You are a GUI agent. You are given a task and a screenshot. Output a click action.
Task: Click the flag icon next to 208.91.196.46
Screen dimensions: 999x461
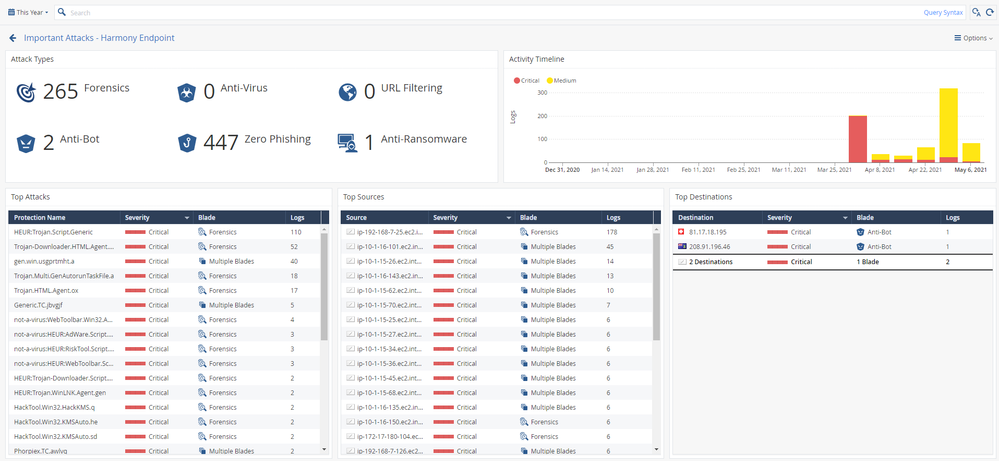(682, 246)
